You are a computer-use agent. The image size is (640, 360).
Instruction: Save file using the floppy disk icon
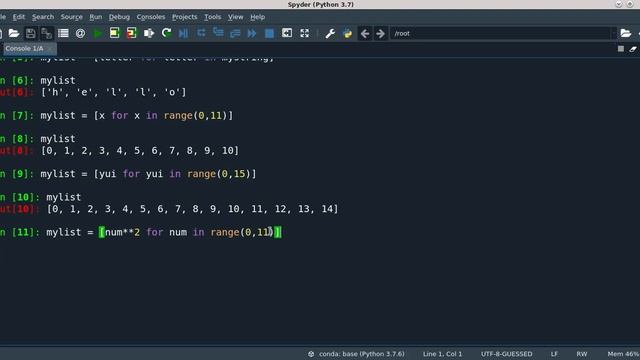click(x=30, y=33)
